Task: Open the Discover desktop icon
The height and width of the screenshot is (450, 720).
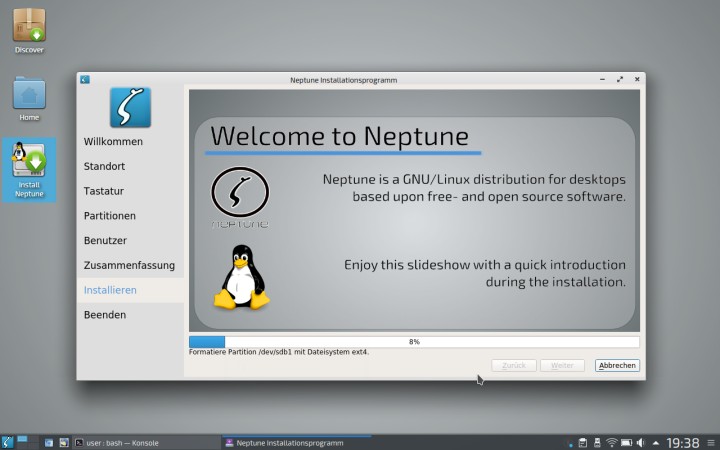Action: 29,30
